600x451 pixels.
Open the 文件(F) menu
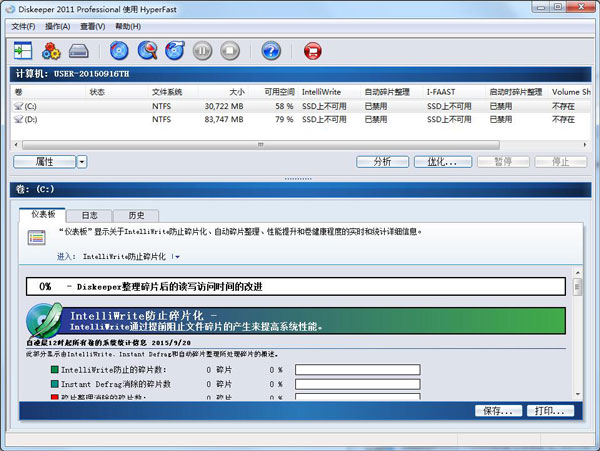tap(23, 26)
